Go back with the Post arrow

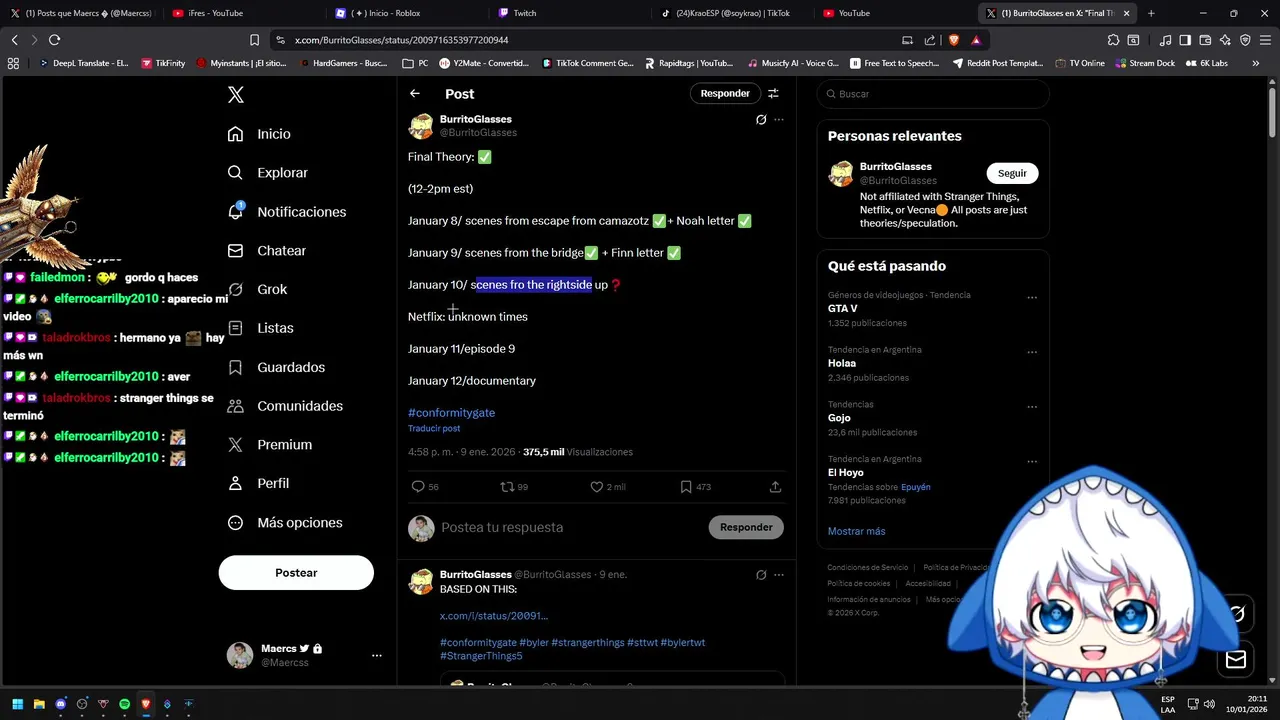(x=415, y=94)
